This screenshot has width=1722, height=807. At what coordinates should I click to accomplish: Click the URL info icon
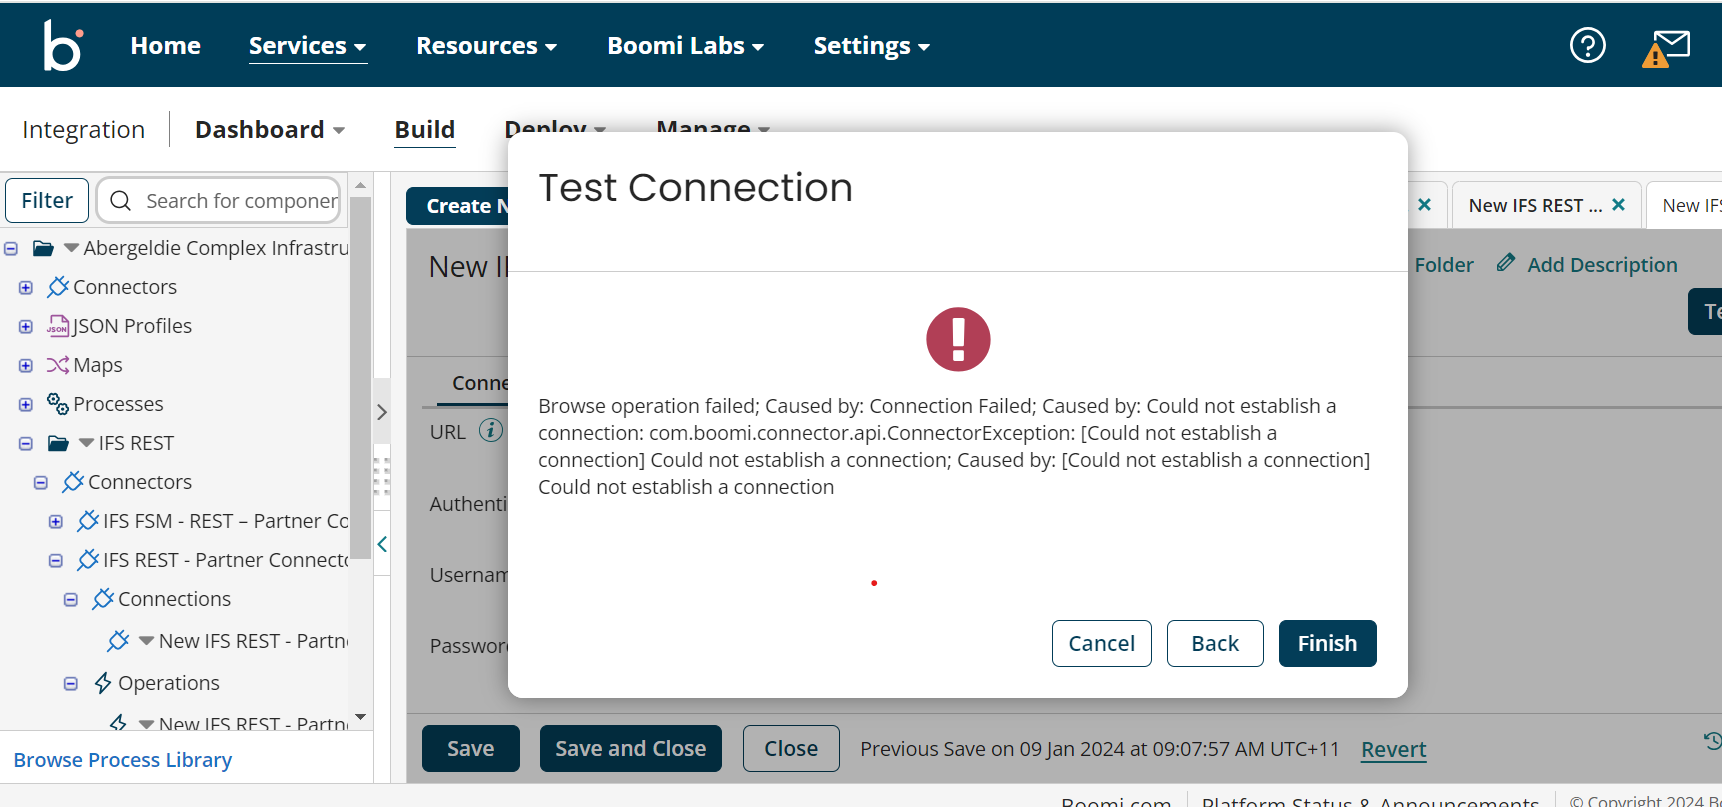[x=491, y=430]
